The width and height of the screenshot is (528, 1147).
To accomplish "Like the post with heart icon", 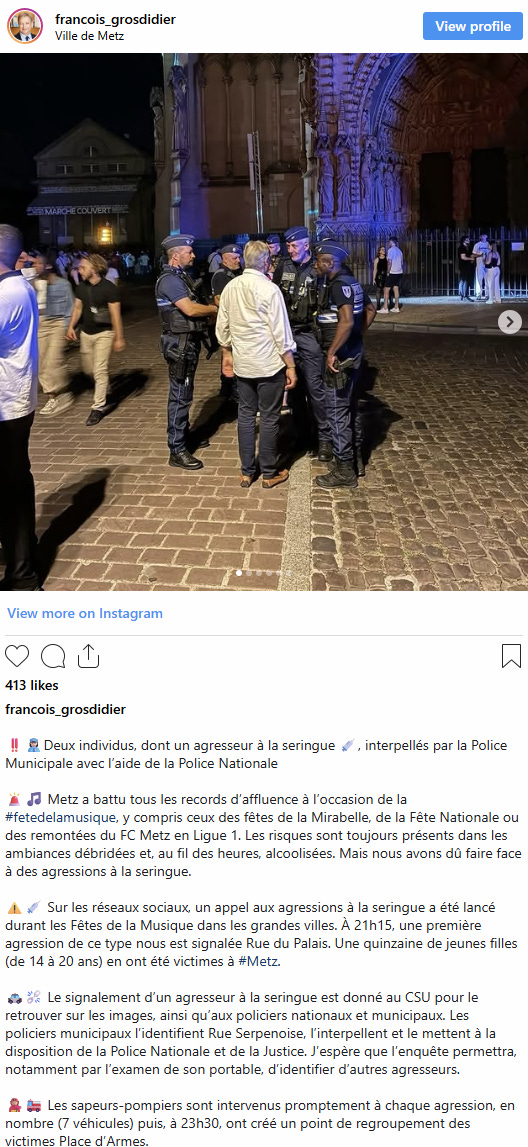I will [x=17, y=655].
